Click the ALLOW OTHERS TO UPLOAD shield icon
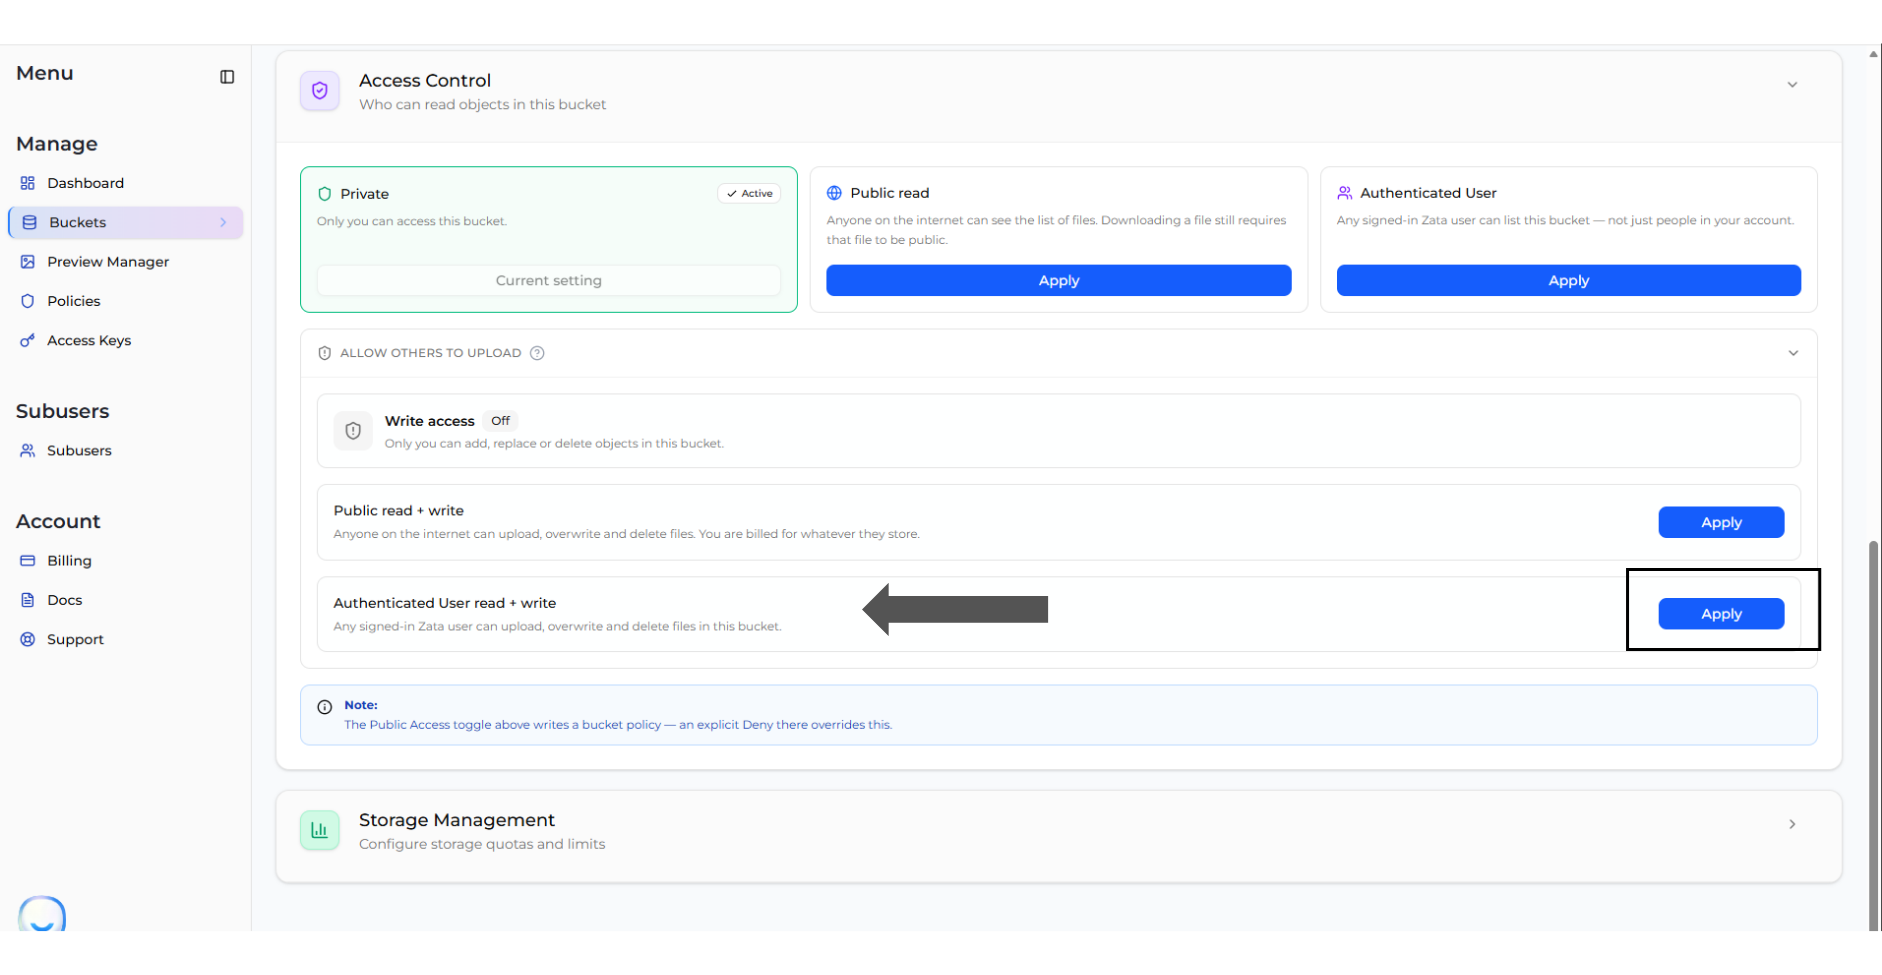The height and width of the screenshot is (975, 1882). [x=324, y=353]
